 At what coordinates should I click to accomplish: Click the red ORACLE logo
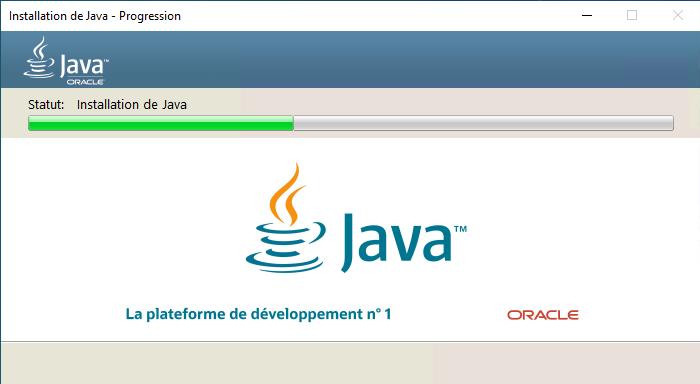coord(542,315)
